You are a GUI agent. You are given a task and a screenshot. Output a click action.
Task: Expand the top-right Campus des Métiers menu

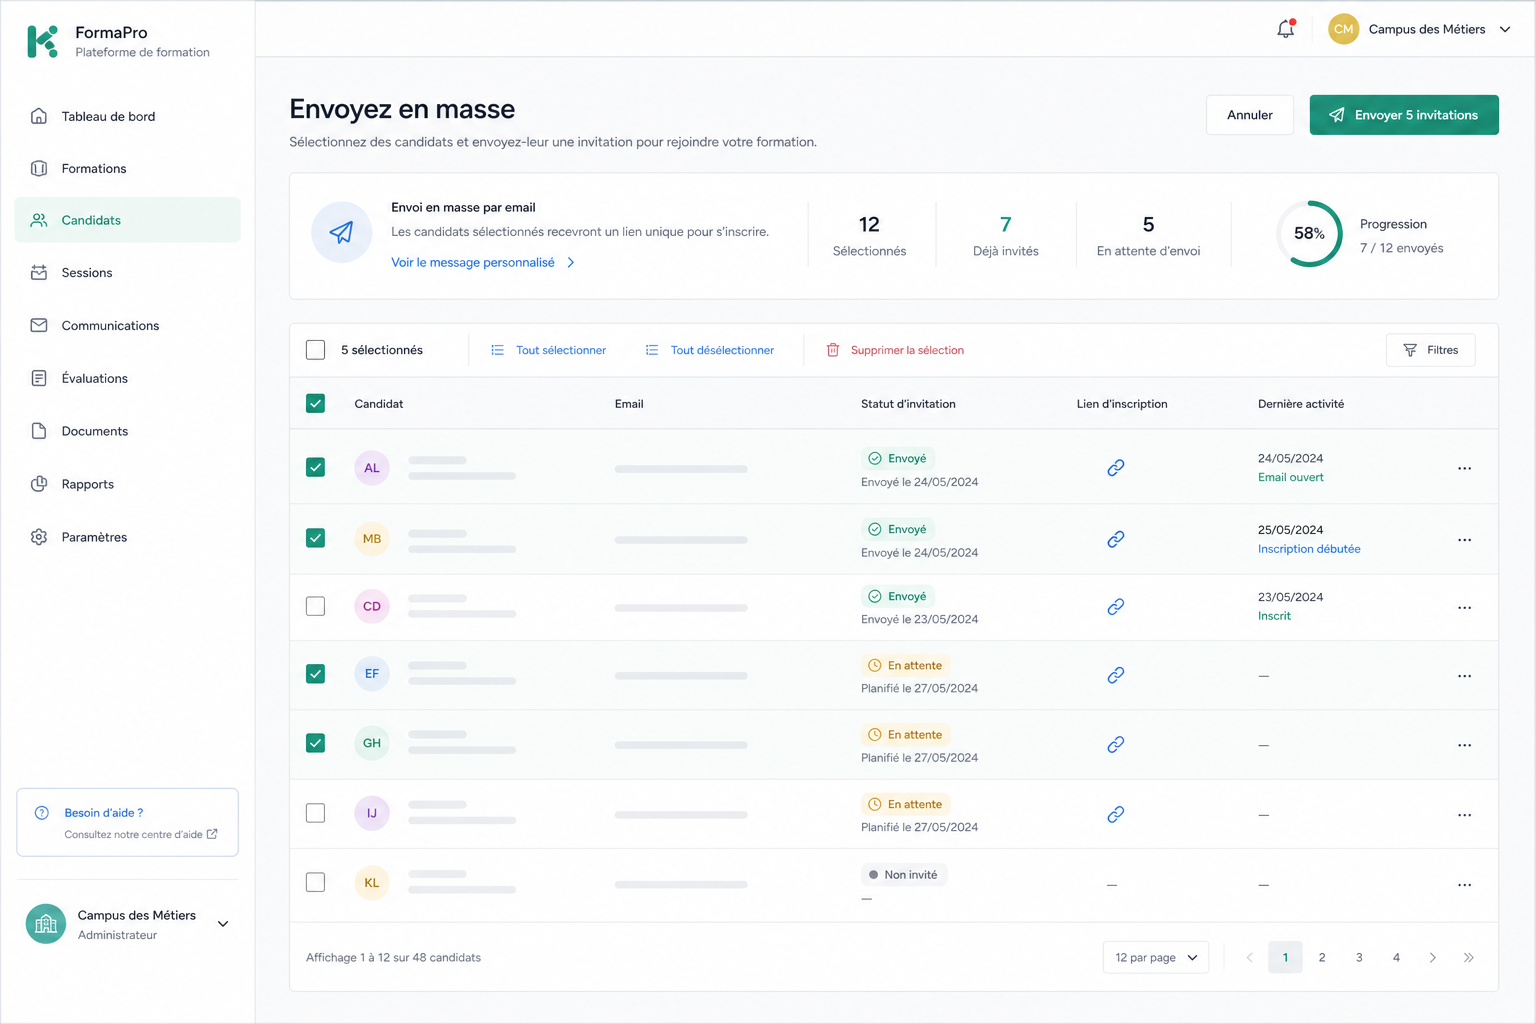pyautogui.click(x=1505, y=30)
